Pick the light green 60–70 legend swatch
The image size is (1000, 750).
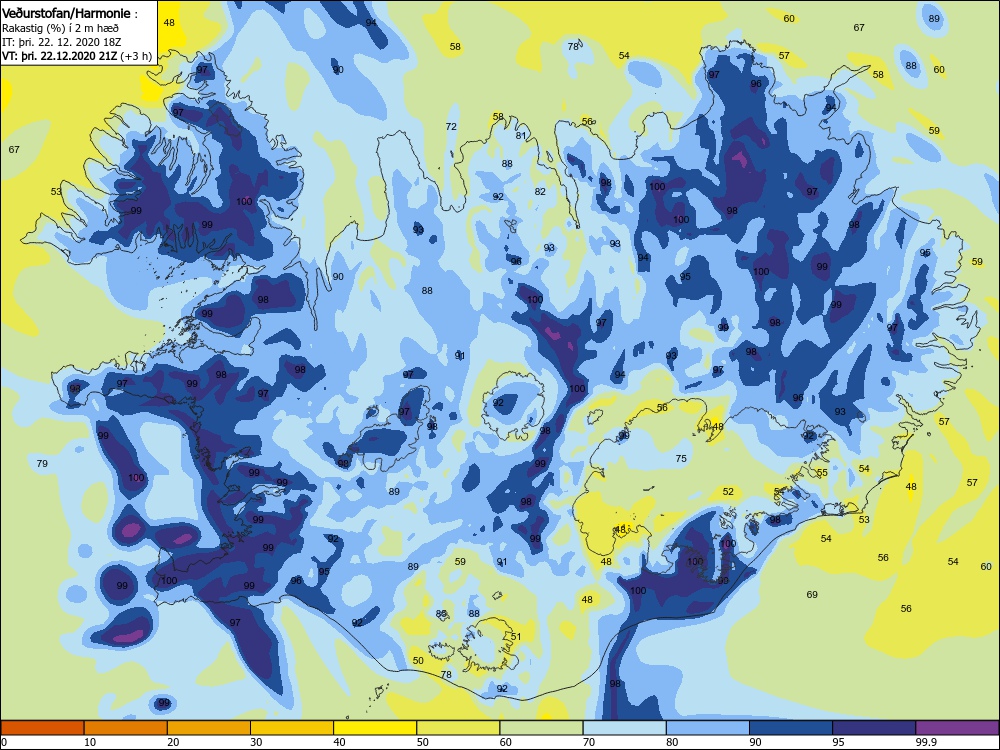(541, 728)
